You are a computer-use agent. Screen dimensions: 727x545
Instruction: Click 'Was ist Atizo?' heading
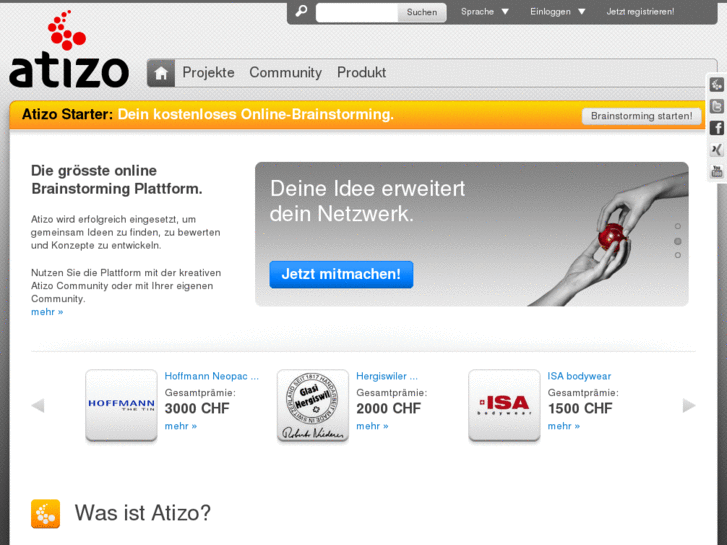coord(143,513)
